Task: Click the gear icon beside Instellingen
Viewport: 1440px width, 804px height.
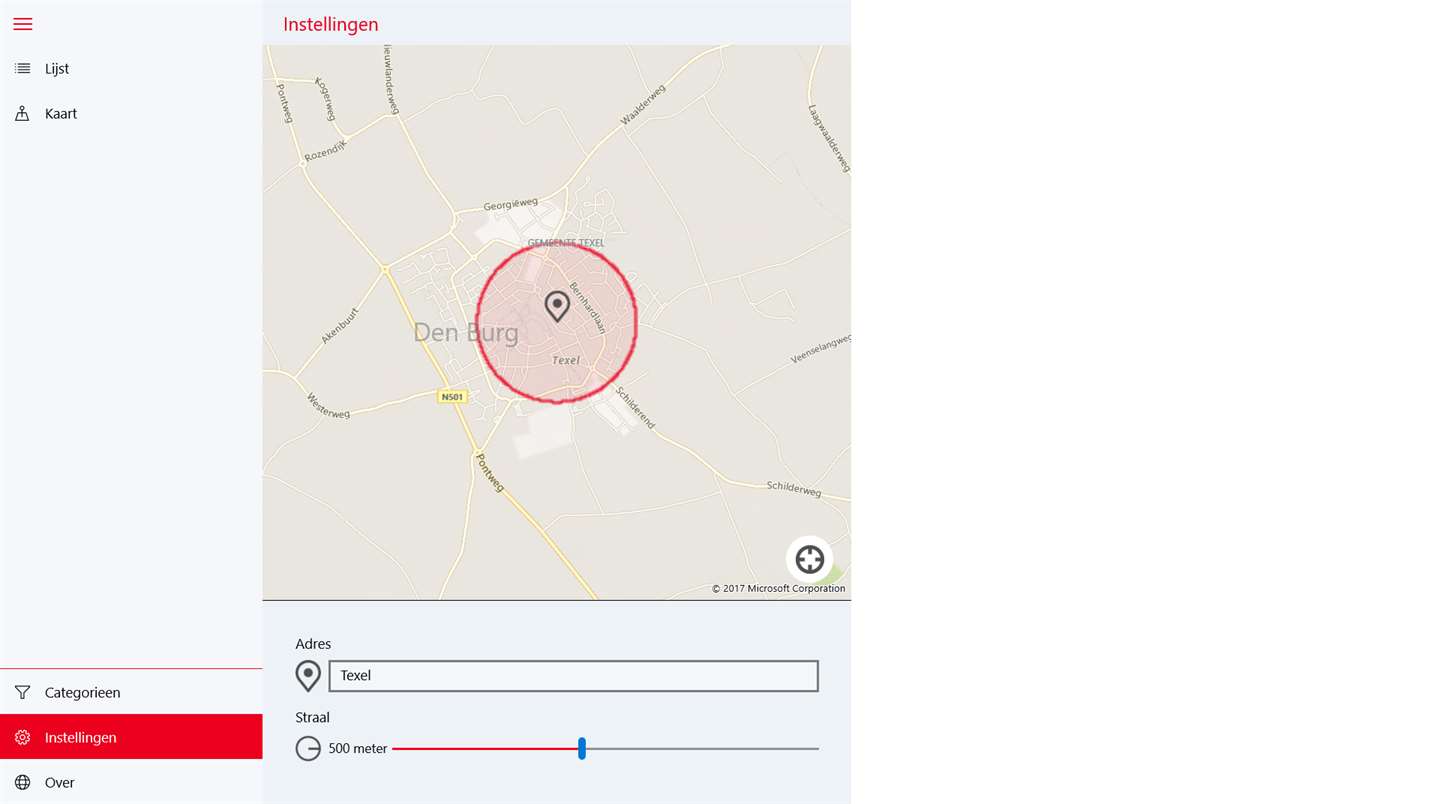Action: [22, 737]
